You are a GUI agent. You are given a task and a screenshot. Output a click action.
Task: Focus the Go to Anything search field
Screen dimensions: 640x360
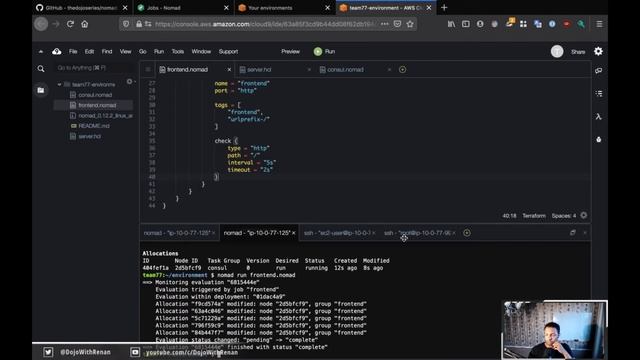(x=95, y=68)
